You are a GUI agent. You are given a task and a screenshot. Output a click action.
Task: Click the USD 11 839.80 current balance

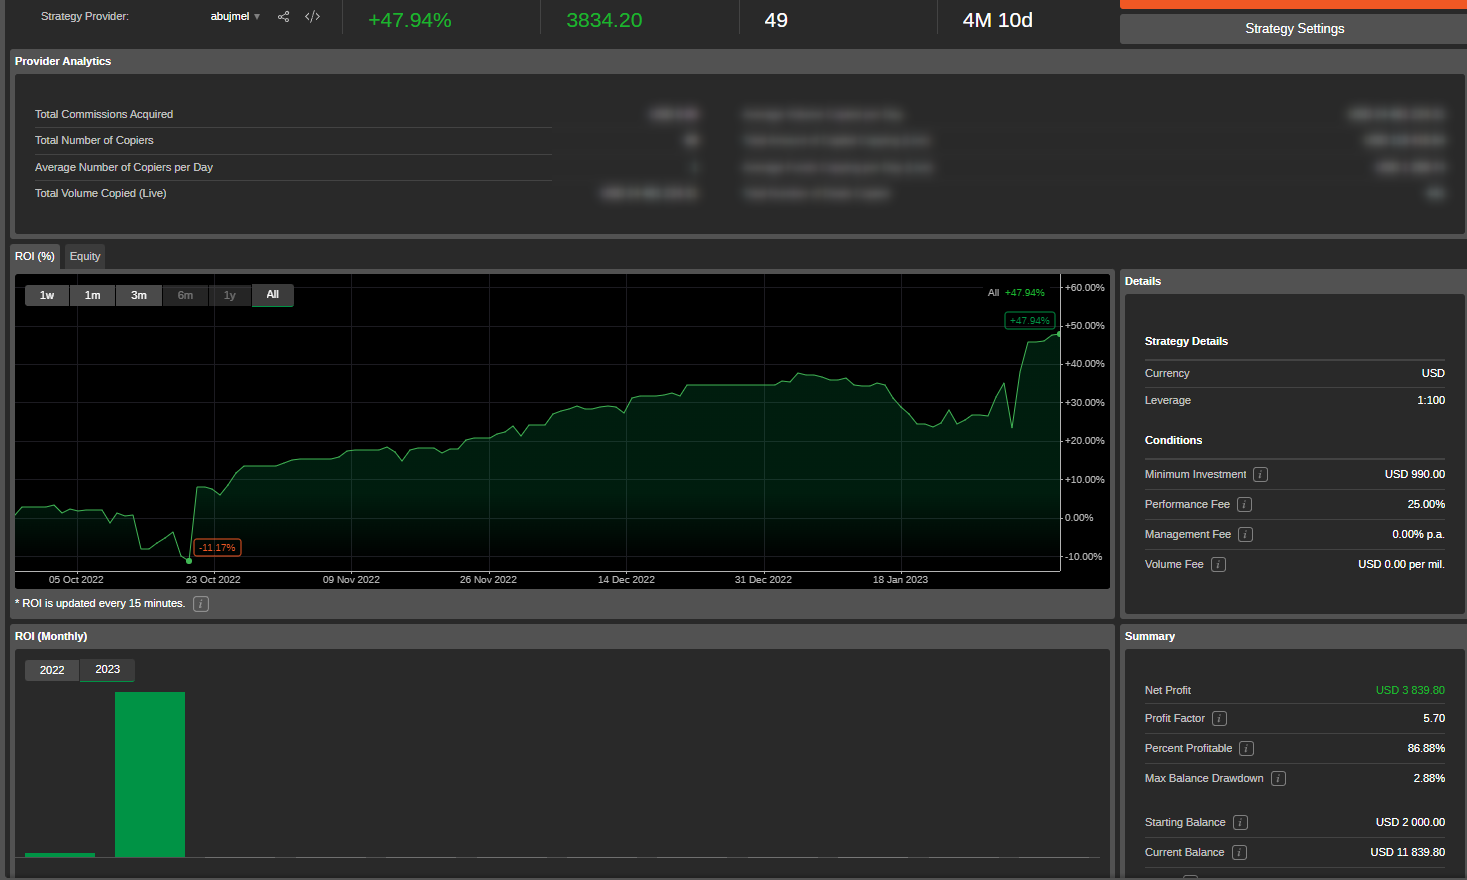coord(1408,853)
